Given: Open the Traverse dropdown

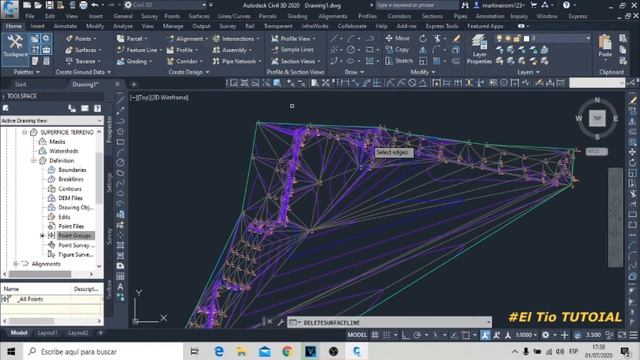Looking at the screenshot, I should pos(82,61).
